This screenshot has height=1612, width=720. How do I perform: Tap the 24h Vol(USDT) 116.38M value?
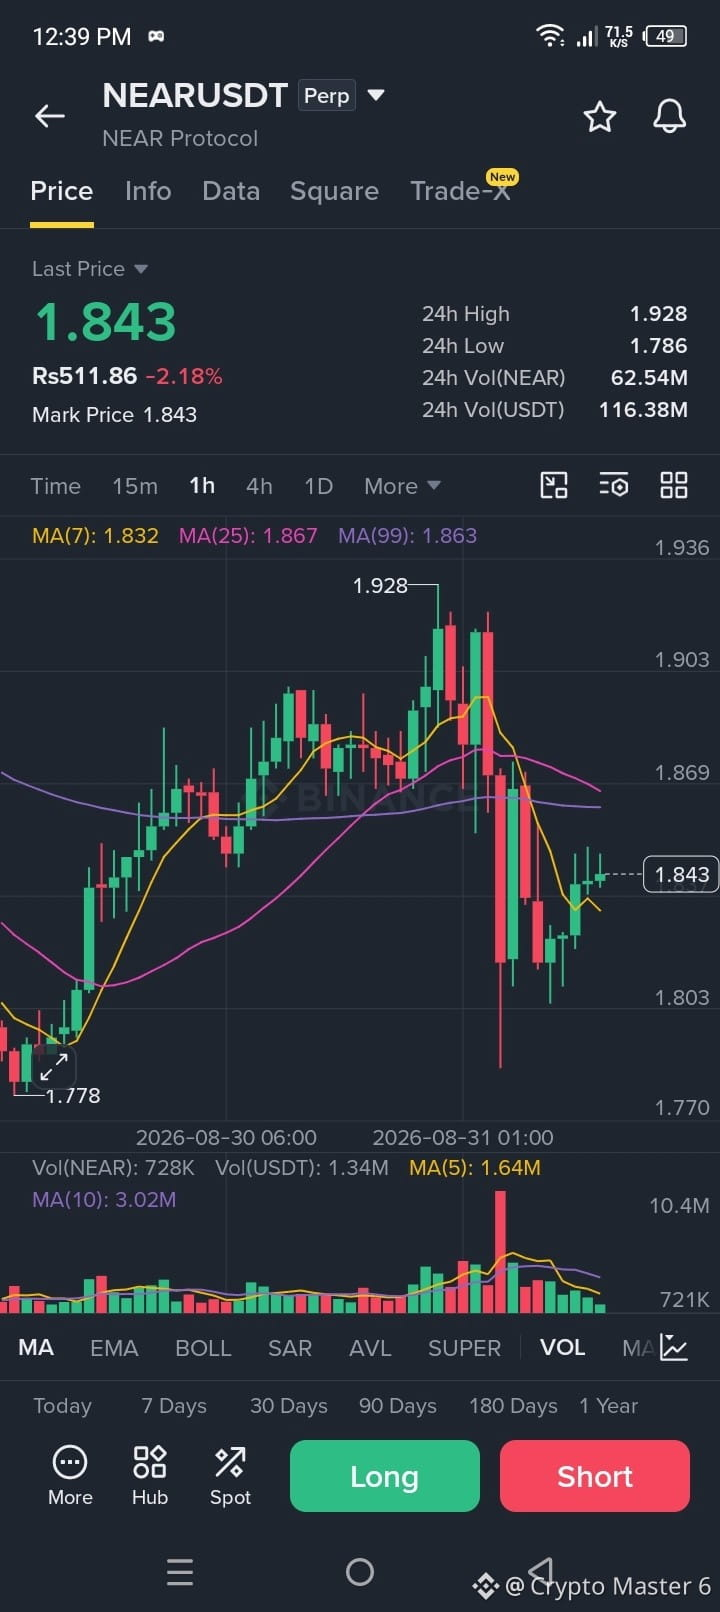[x=643, y=409]
